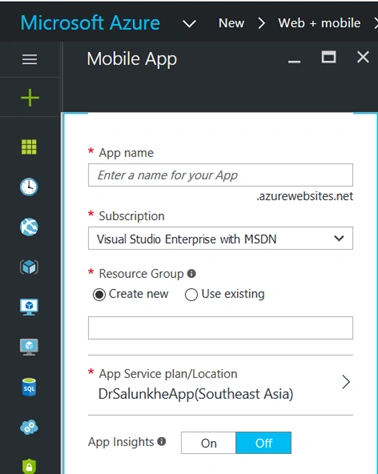Maximize the Mobile App blade
This screenshot has width=378, height=474.
[329, 57]
